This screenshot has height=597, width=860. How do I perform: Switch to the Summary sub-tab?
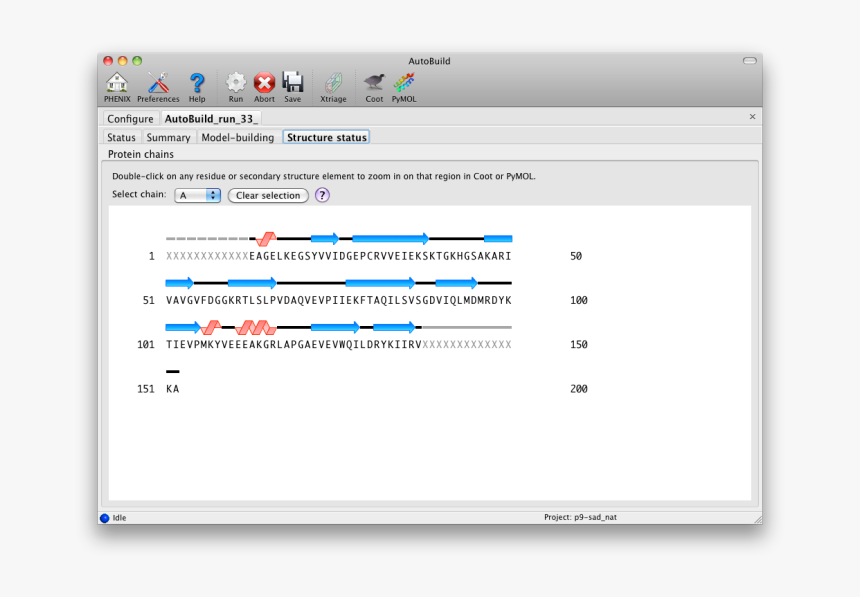pos(168,137)
